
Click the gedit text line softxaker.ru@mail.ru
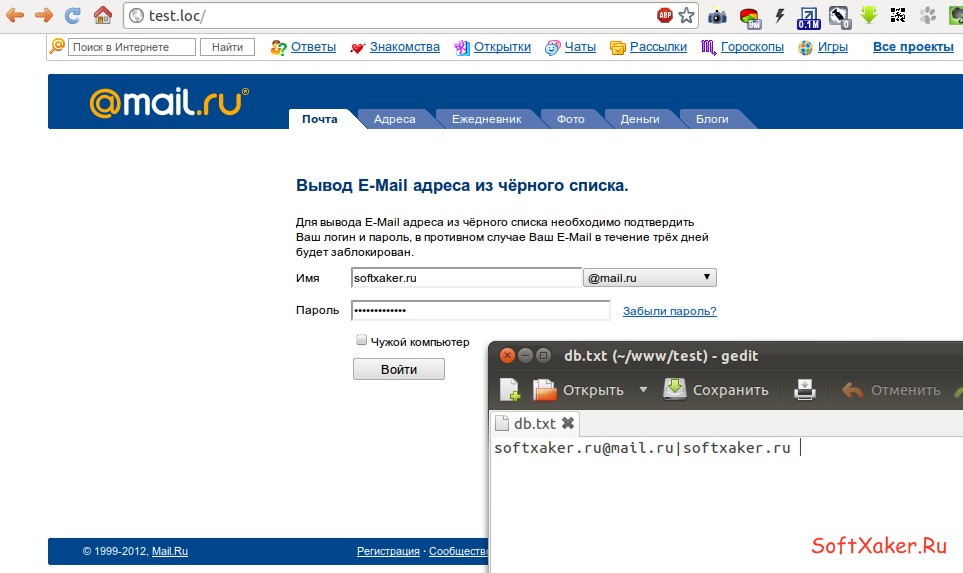coord(642,448)
